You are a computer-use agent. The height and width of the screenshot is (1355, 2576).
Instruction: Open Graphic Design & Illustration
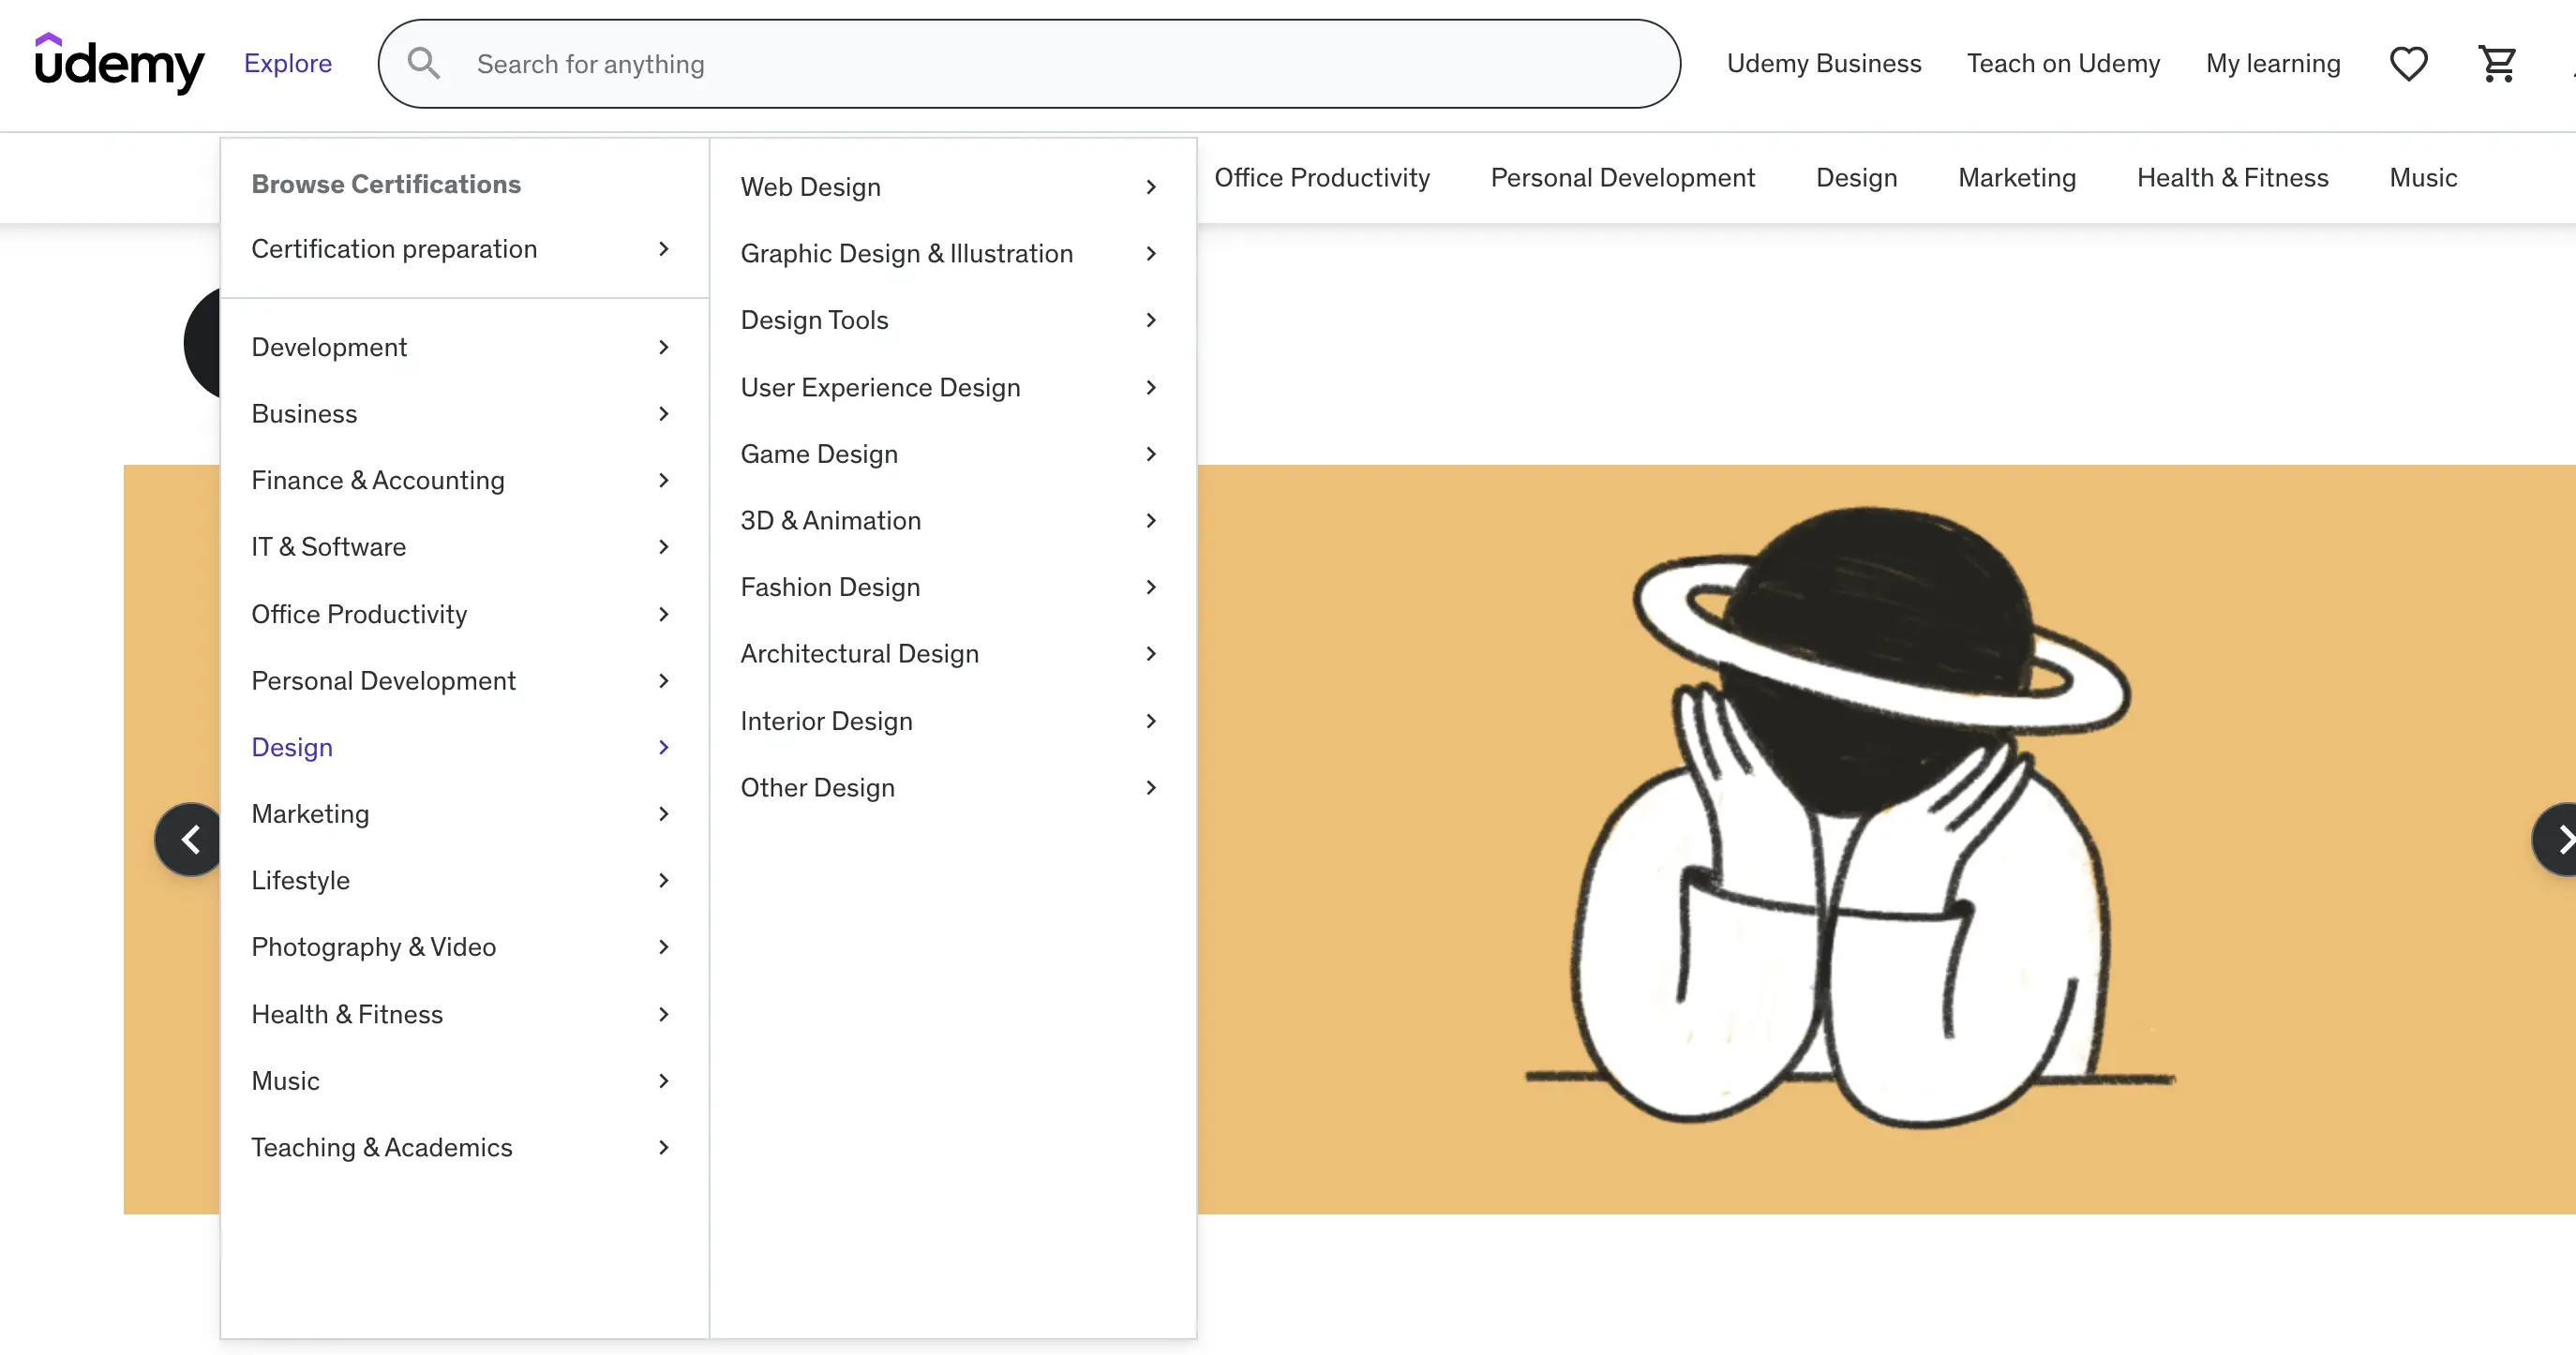pos(906,254)
